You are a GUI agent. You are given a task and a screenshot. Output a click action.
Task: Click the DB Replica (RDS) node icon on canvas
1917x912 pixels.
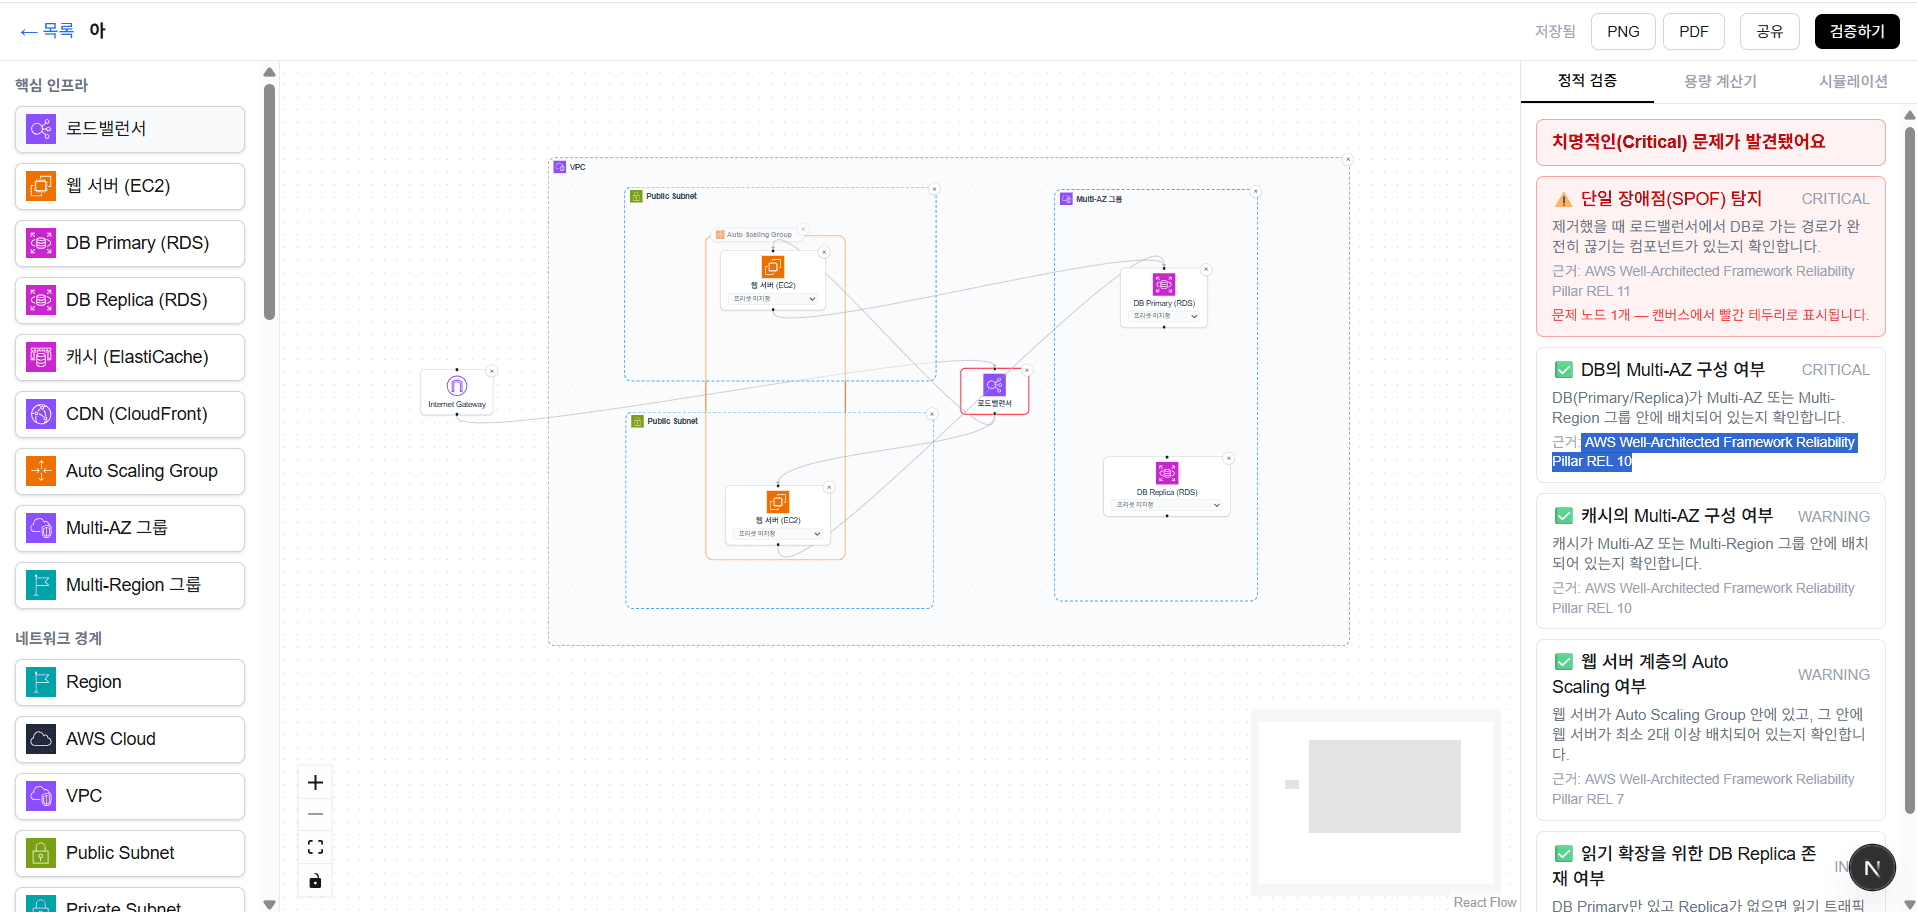[1167, 473]
